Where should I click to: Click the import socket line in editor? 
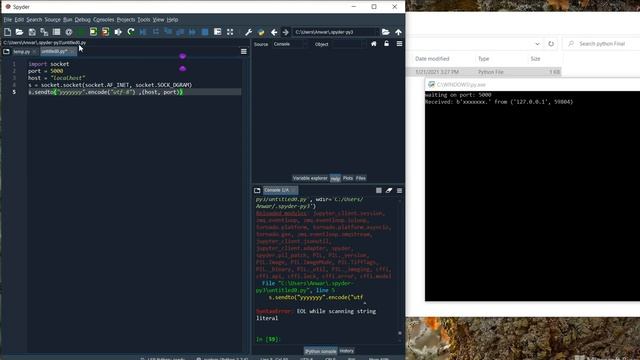tap(49, 64)
